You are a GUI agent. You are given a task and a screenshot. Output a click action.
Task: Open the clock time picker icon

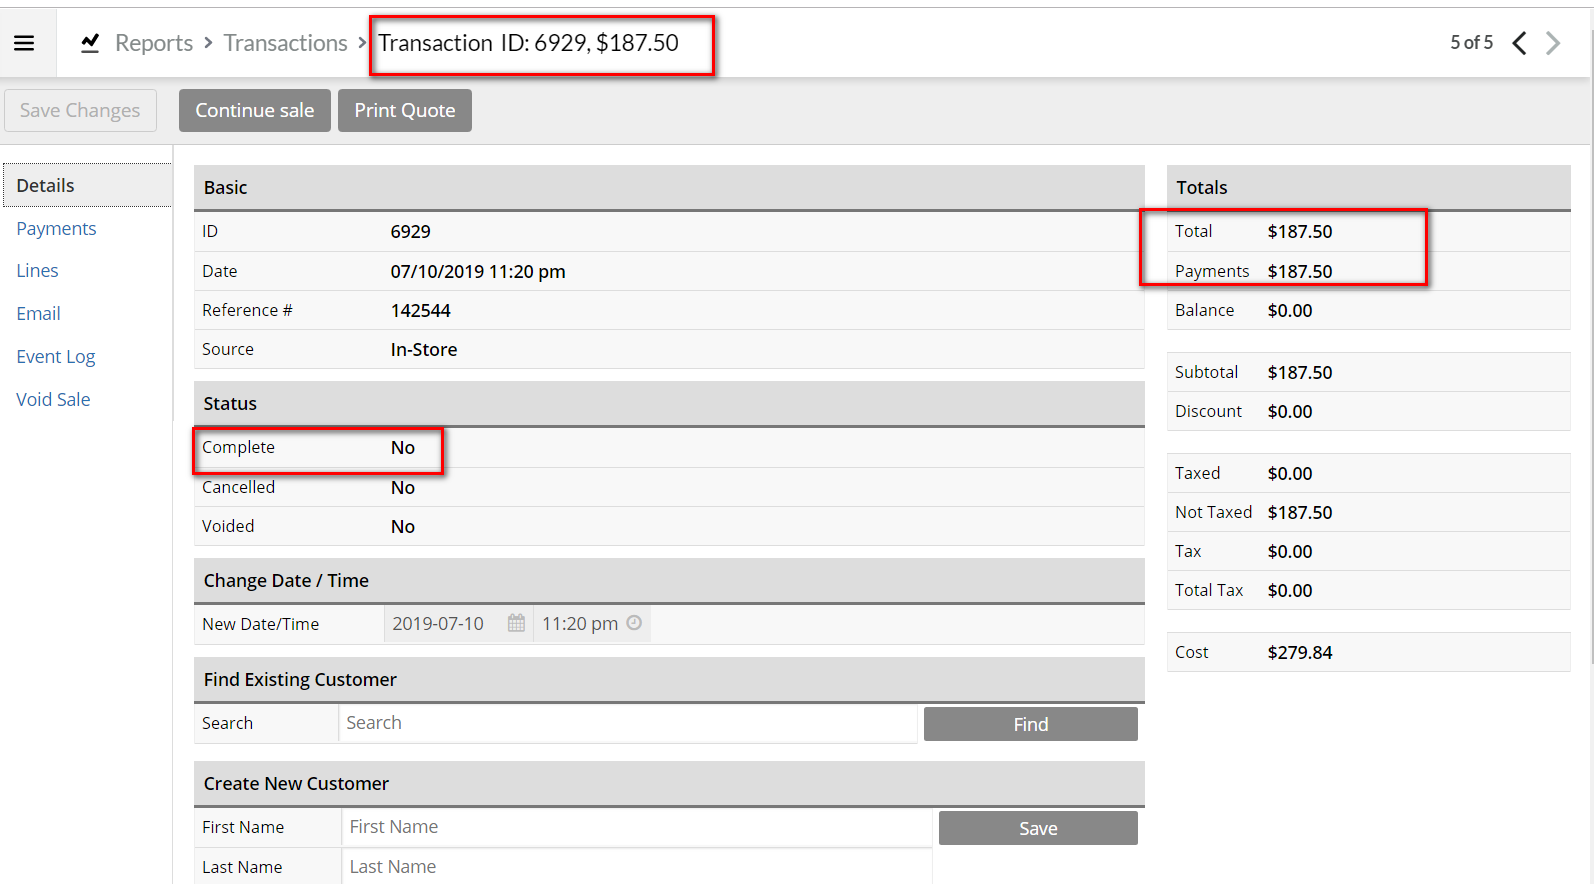coord(634,623)
